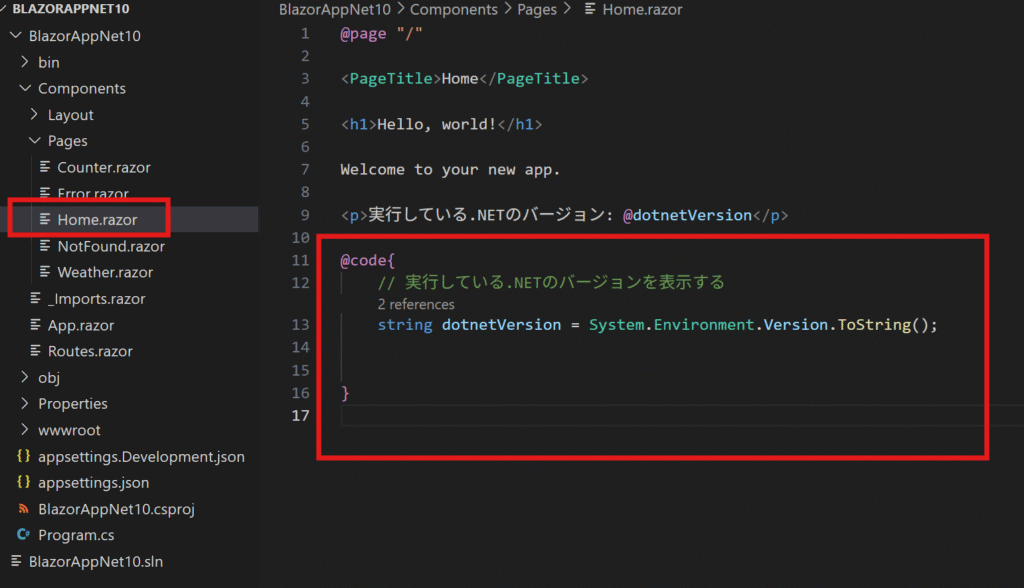Click the @dotnetVersion expression on line 9
Screen dimensions: 1024x588
coord(687,215)
